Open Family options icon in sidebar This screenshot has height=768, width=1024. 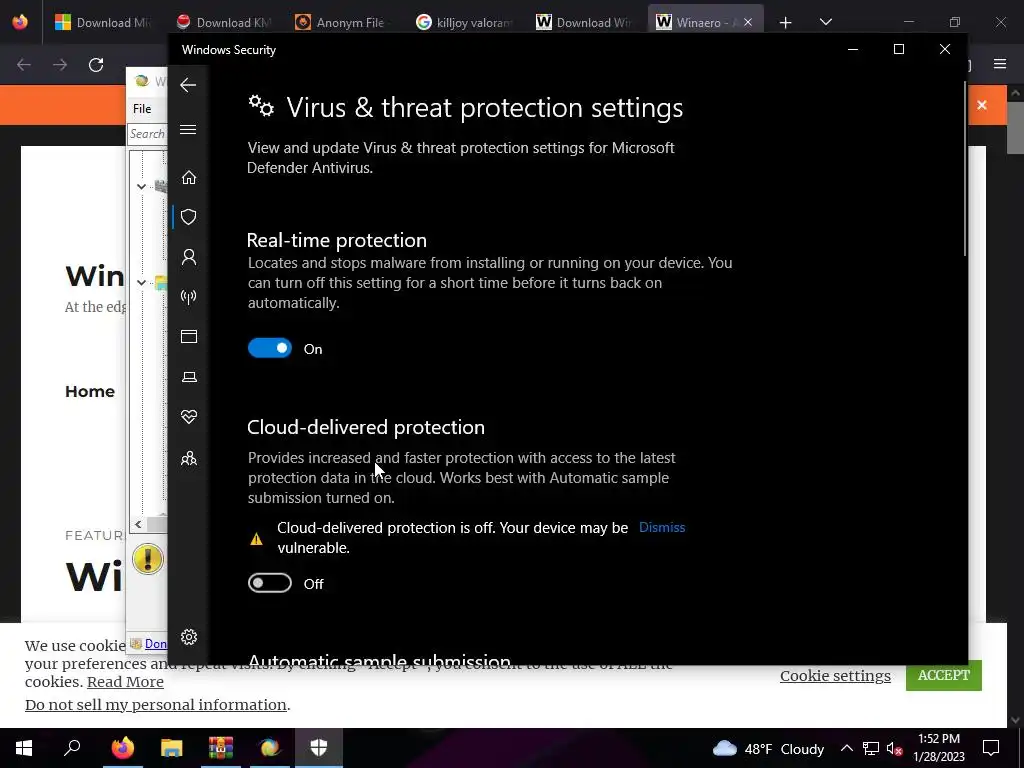[189, 458]
